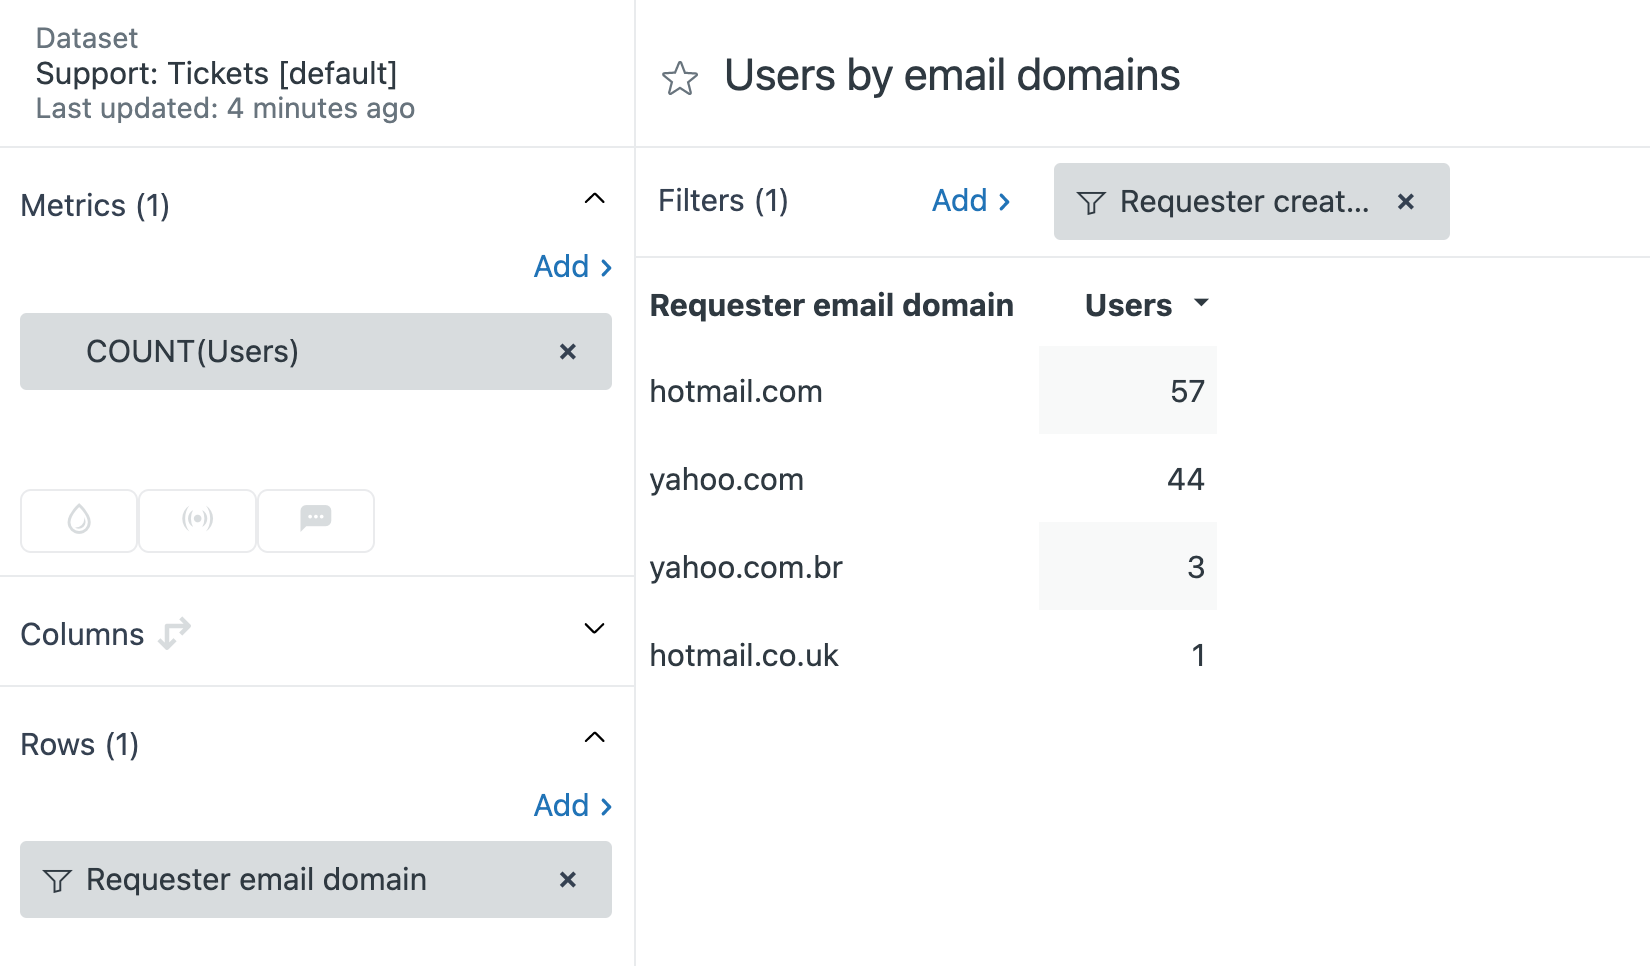Remove the Requester created filter
1650x966 pixels.
(x=1406, y=201)
